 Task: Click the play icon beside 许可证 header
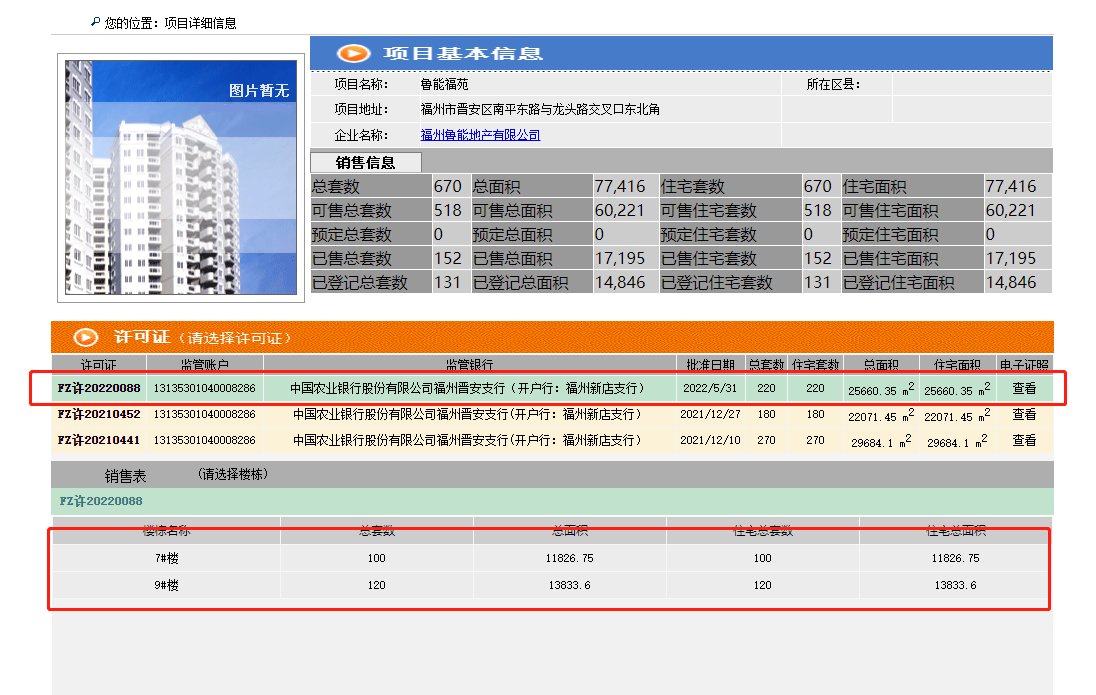85,337
